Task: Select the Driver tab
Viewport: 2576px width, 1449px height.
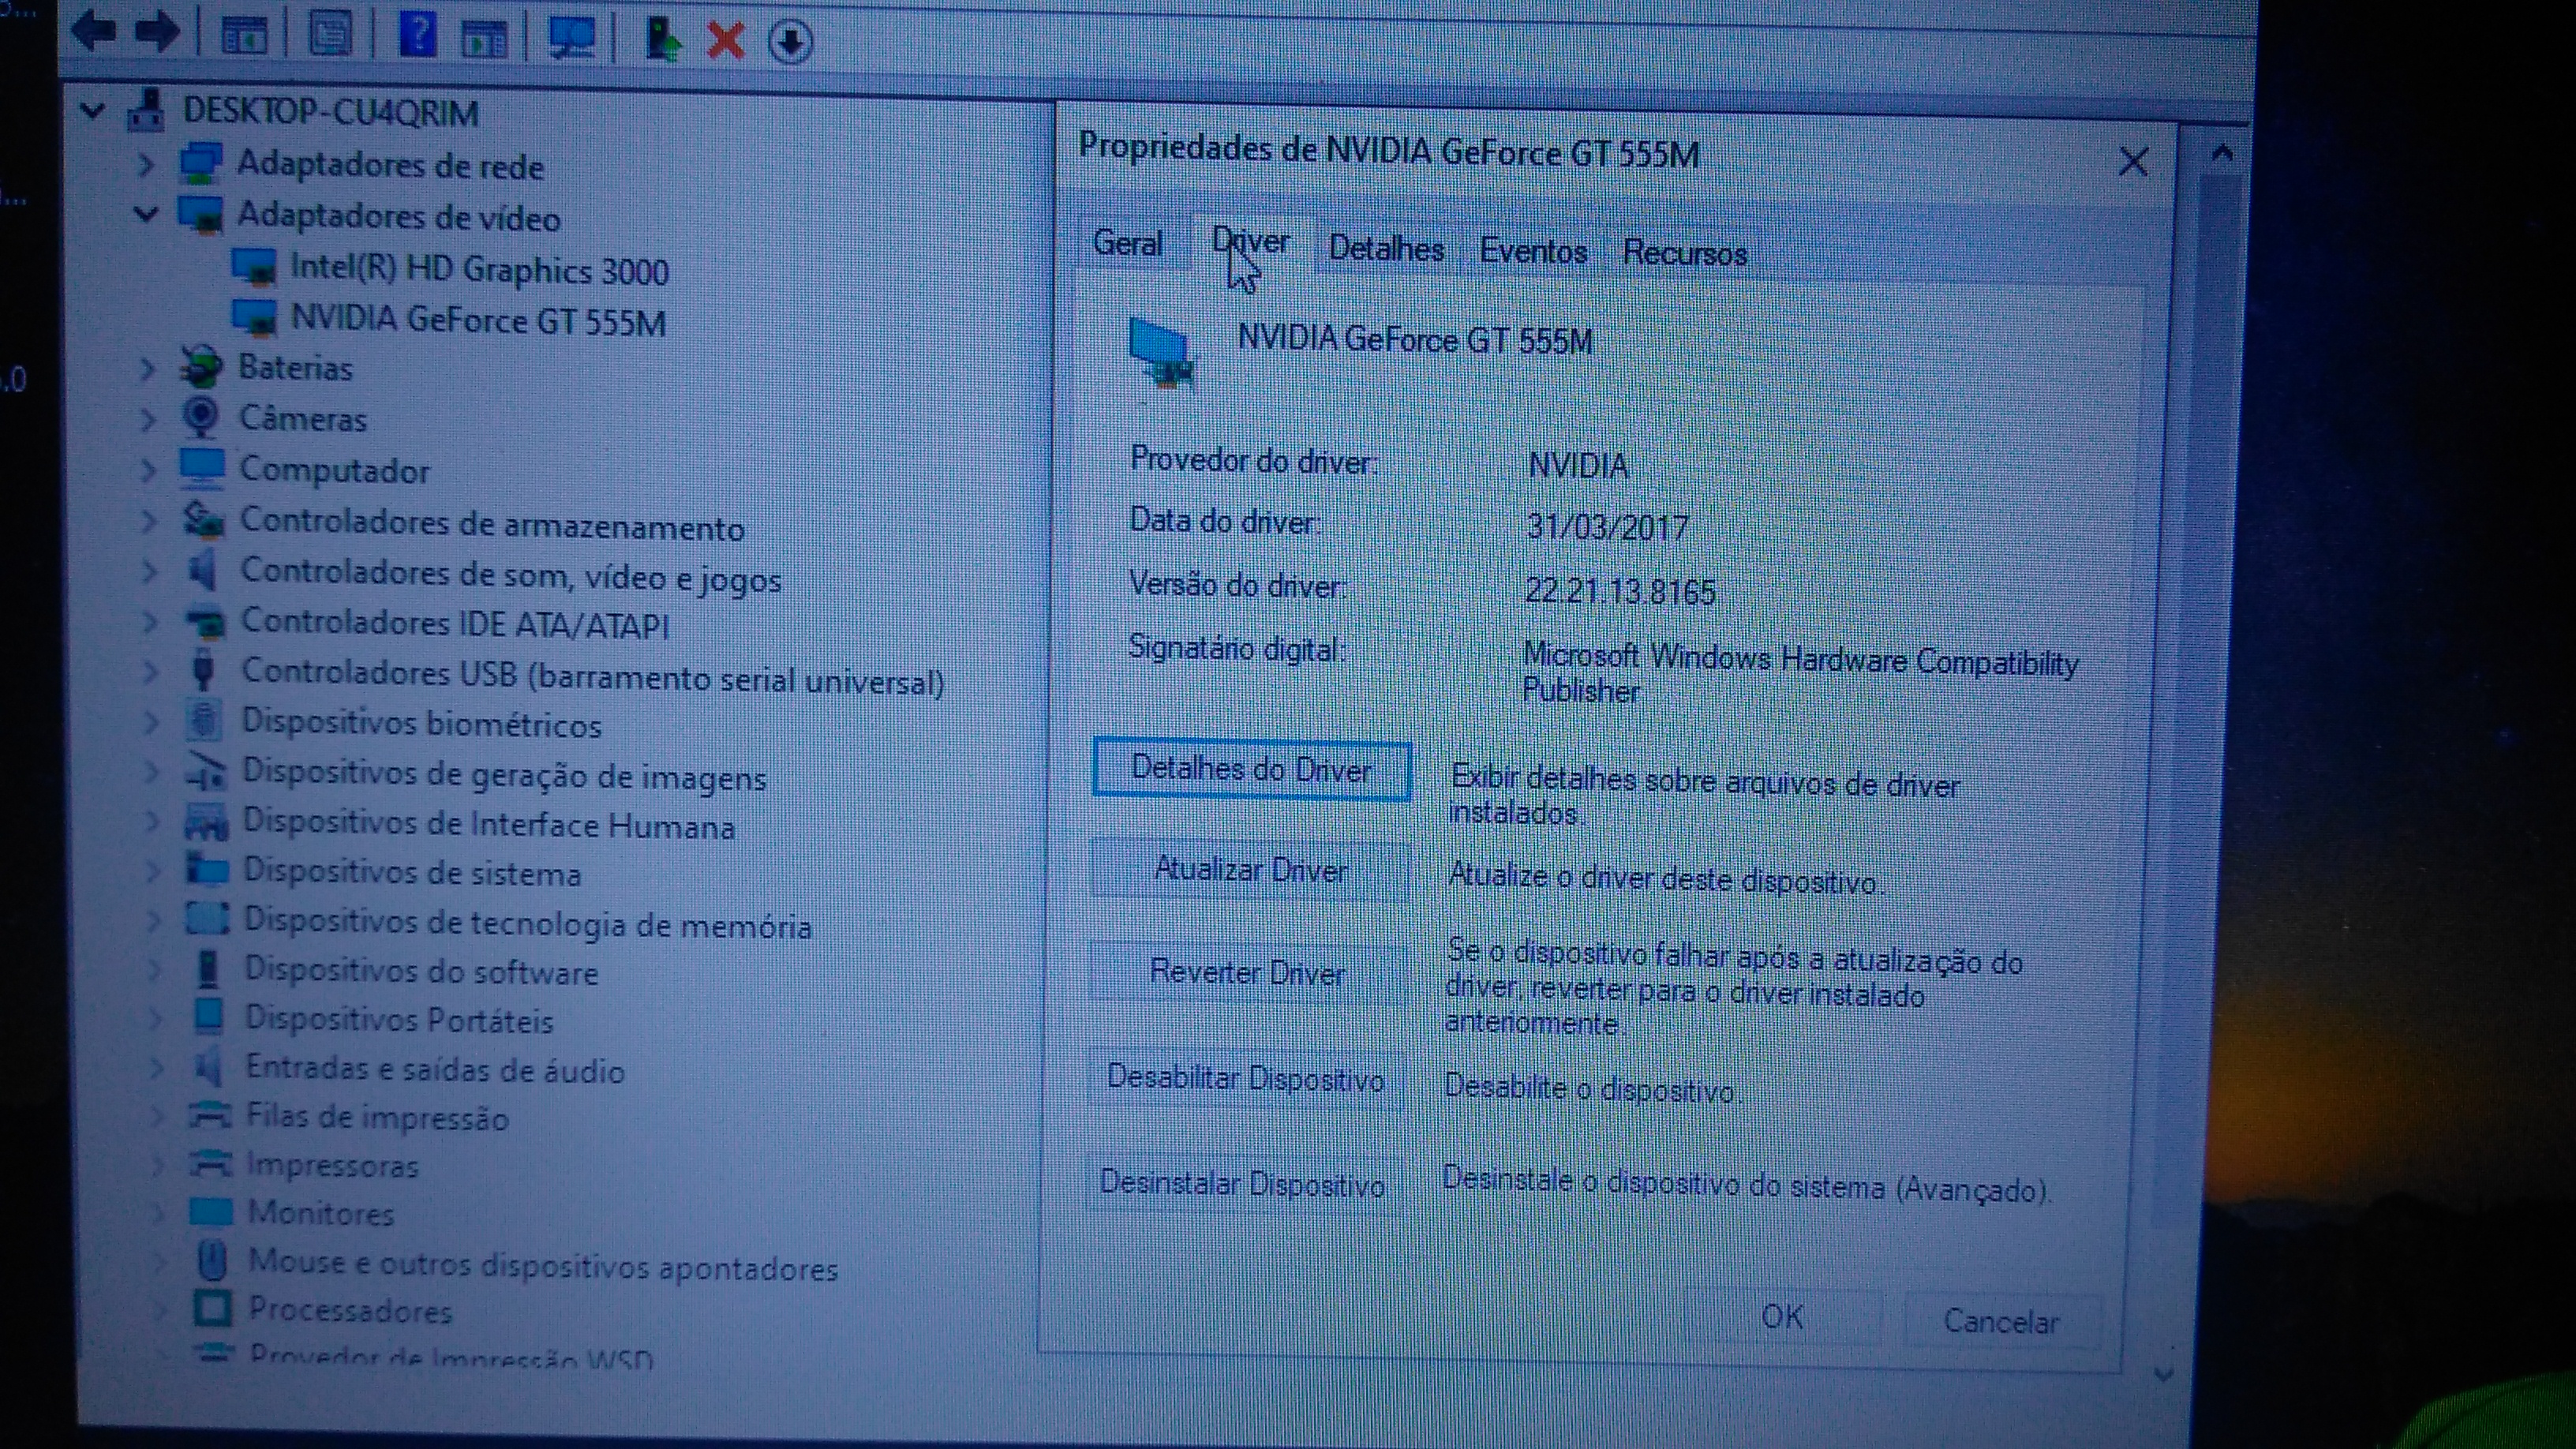Action: (x=1250, y=243)
